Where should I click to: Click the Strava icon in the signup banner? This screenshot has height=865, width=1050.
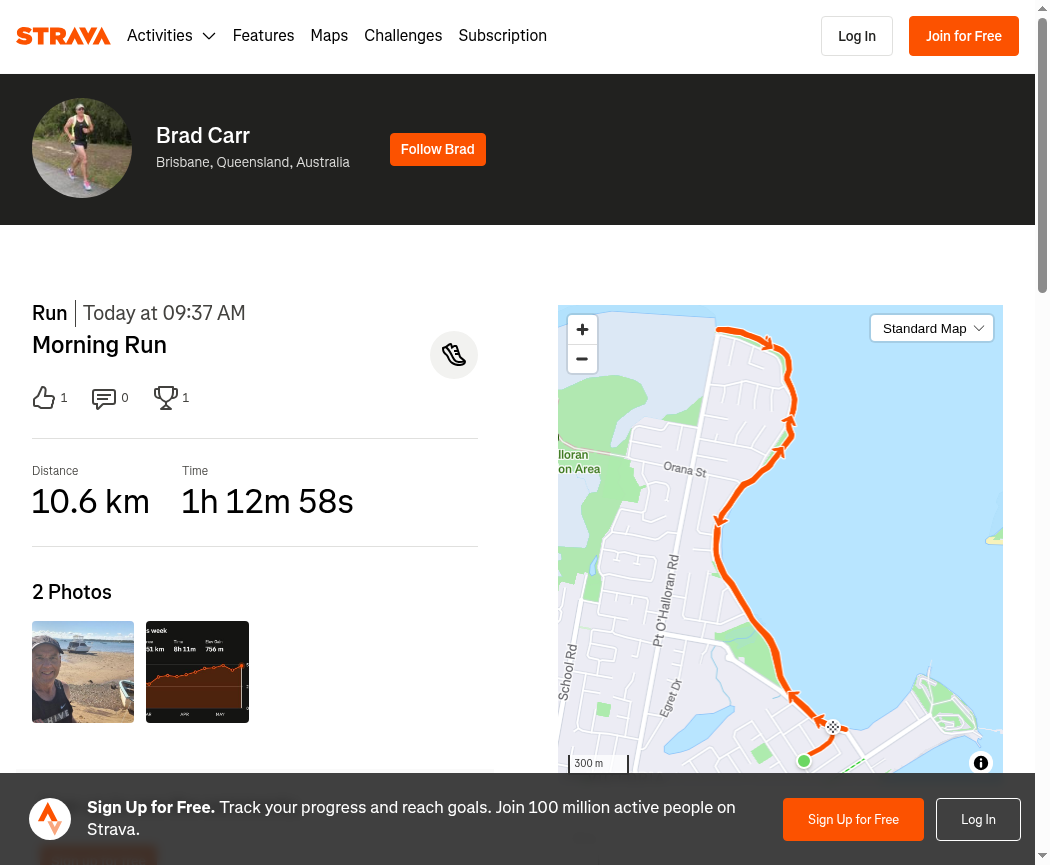point(50,819)
